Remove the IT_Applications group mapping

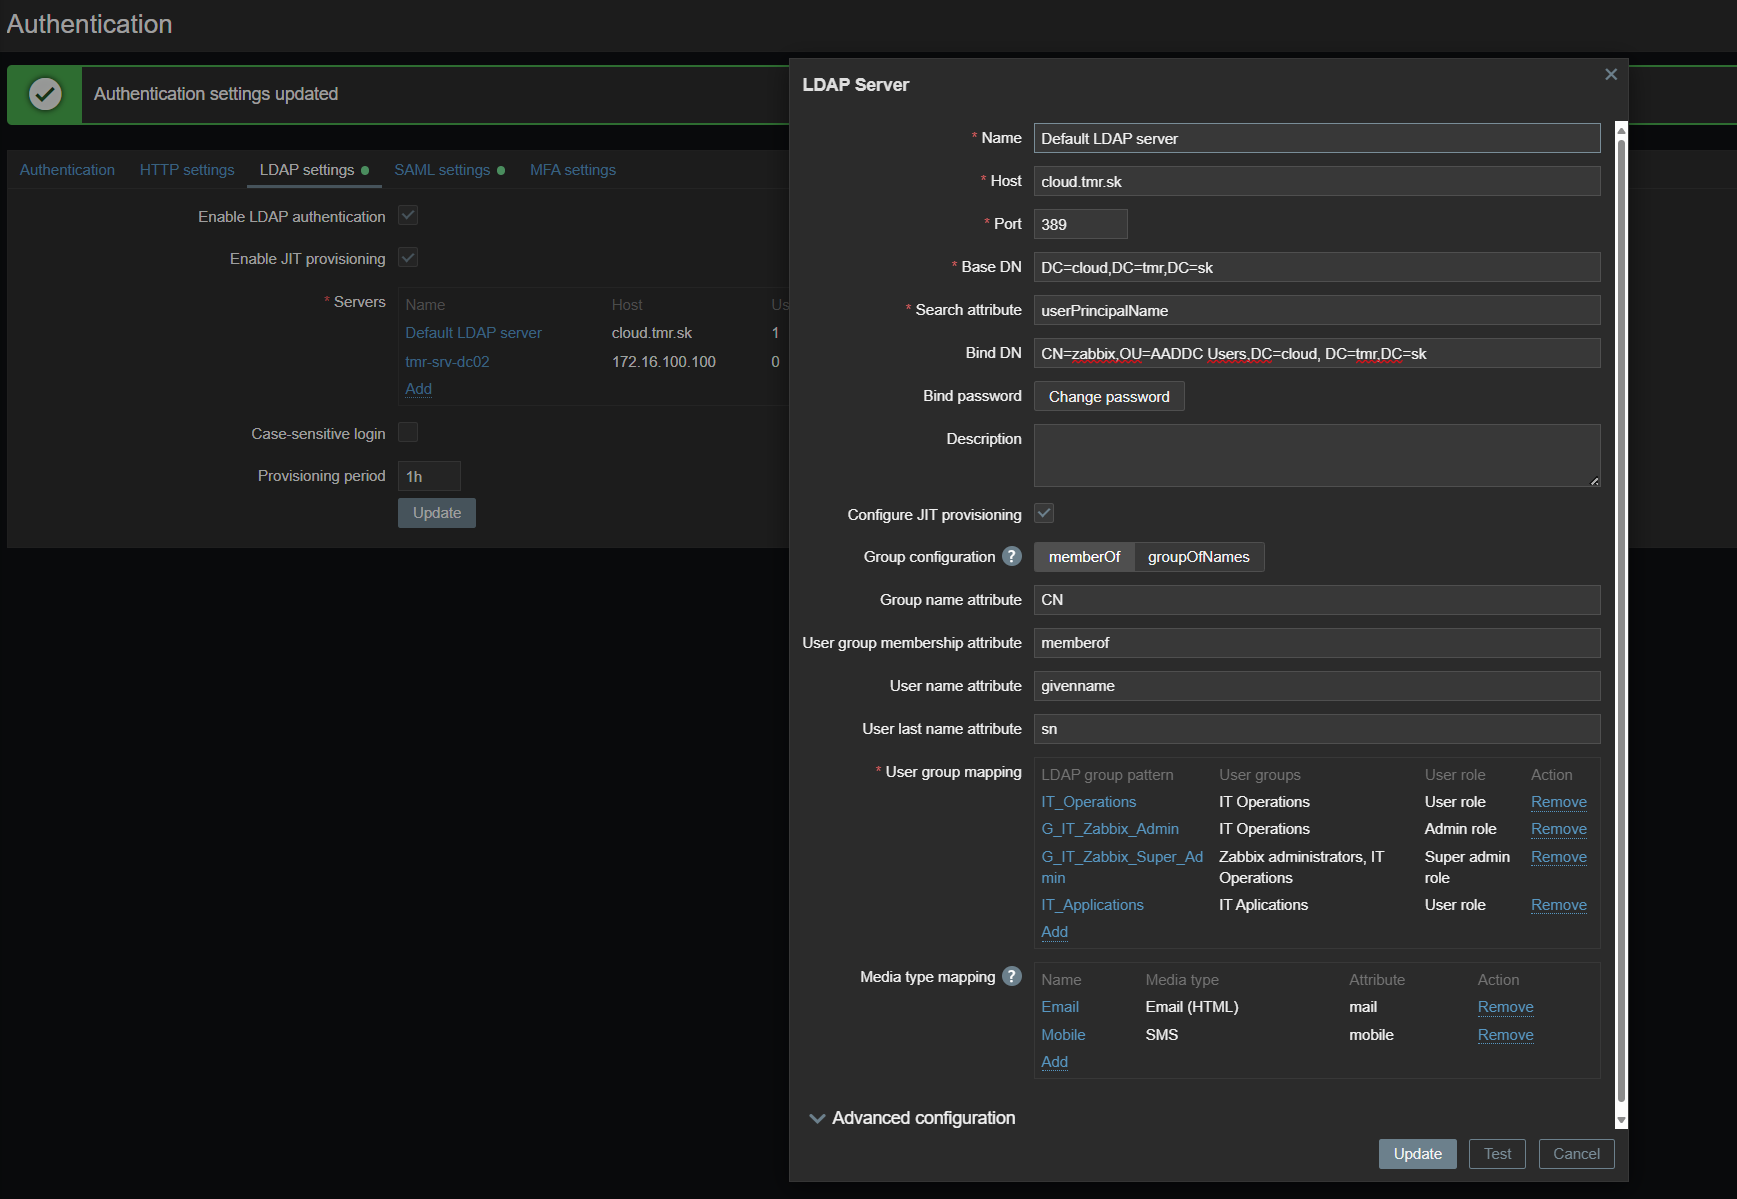click(x=1558, y=905)
